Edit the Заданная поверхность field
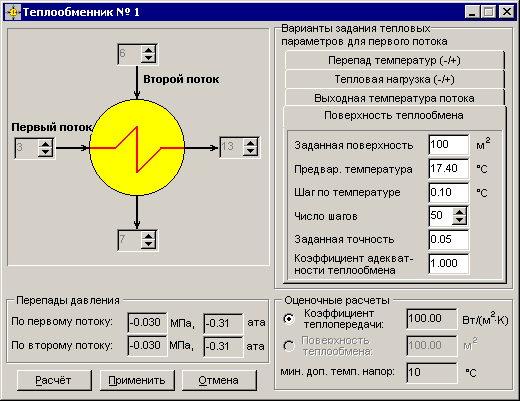This screenshot has width=520, height=401. point(448,145)
